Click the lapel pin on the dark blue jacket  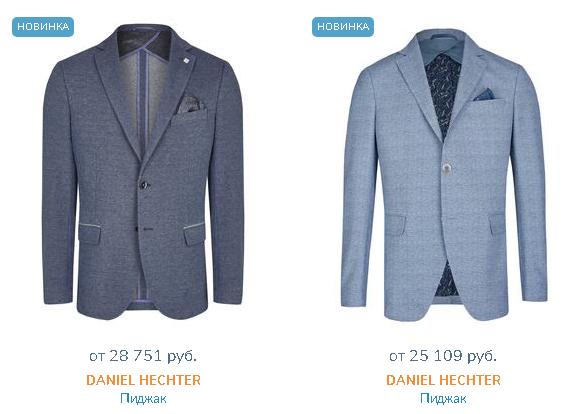tap(186, 61)
